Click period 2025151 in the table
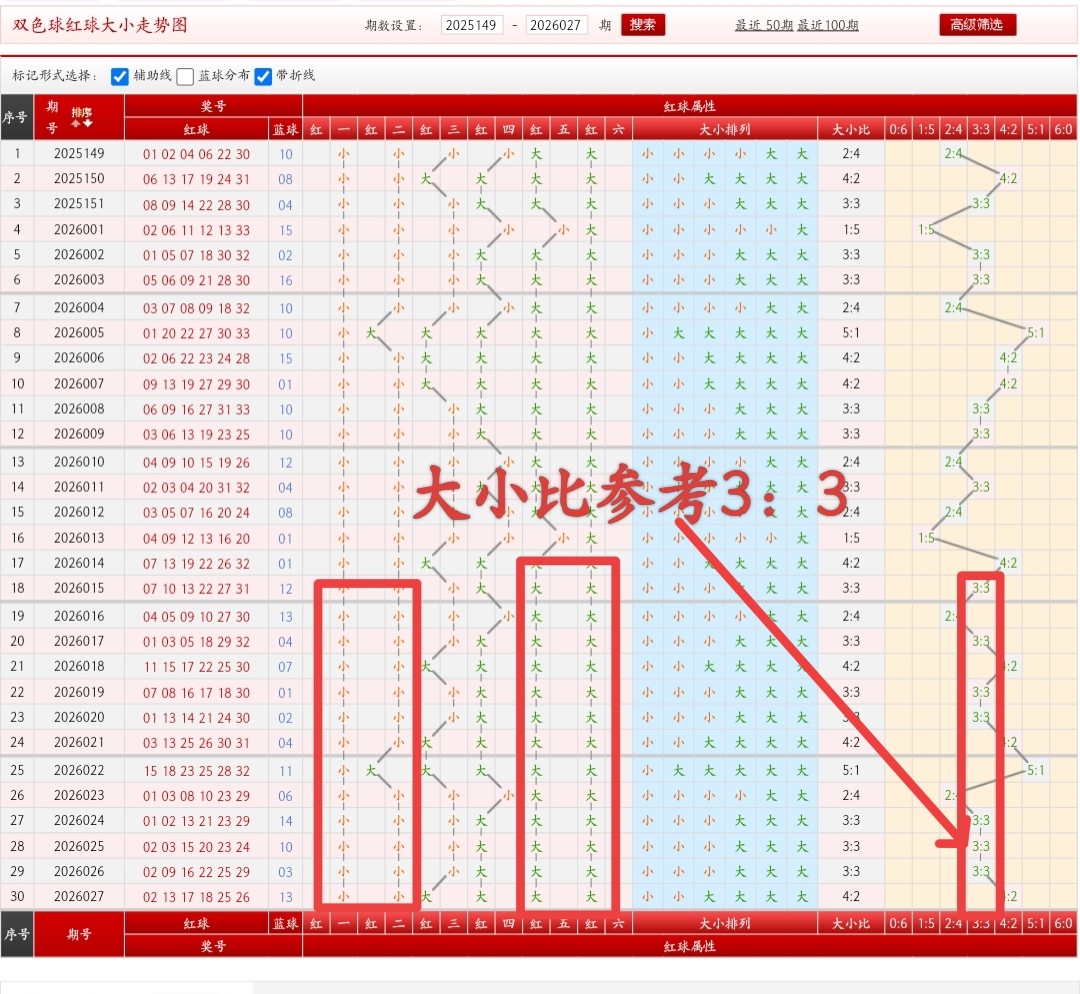1080x994 pixels. tap(79, 204)
